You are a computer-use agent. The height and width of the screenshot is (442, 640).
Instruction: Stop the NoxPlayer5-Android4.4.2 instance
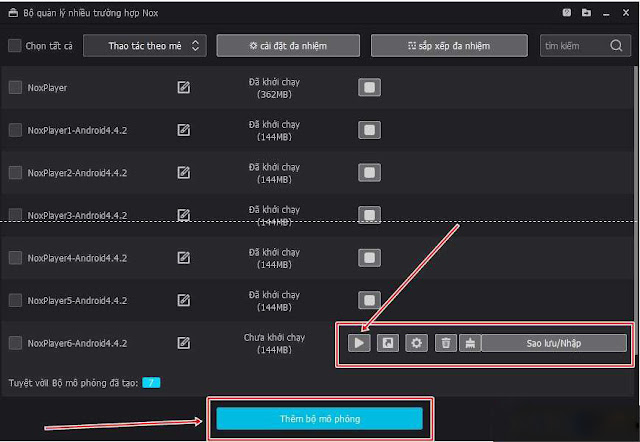(x=369, y=300)
